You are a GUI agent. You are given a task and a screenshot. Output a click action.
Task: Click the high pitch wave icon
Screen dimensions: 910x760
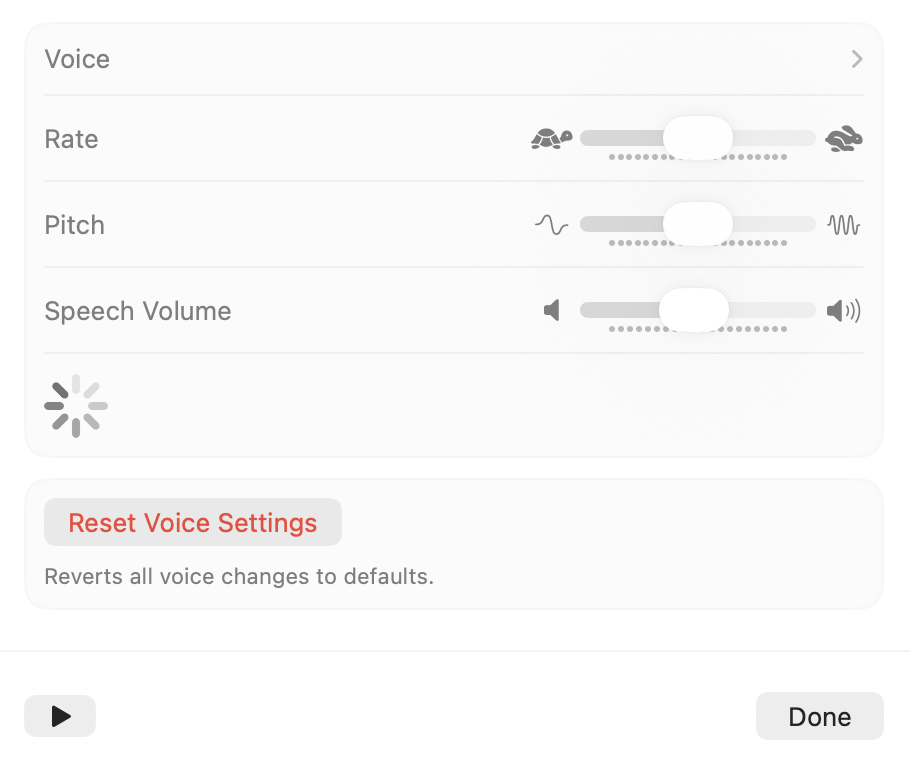click(844, 225)
